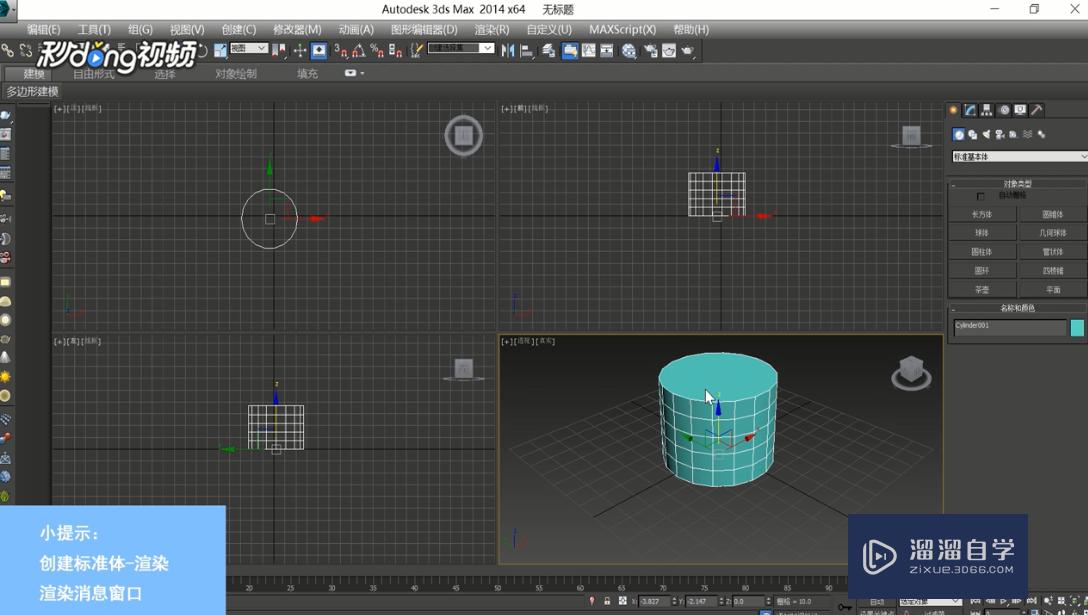The width and height of the screenshot is (1088, 615).
Task: Switch to the Shapes category in the Create panel
Action: tap(971, 132)
